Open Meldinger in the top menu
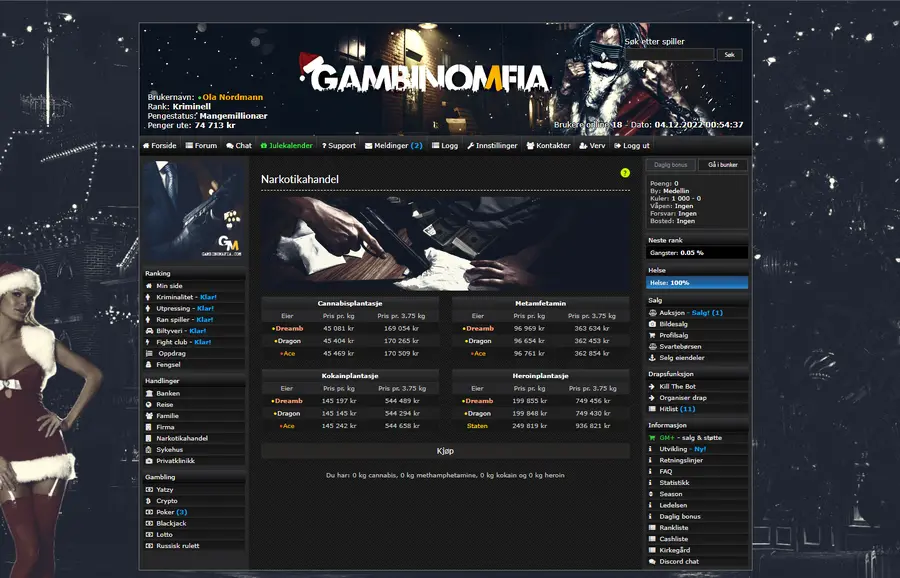Screen dimensions: 900x578 coord(394,146)
